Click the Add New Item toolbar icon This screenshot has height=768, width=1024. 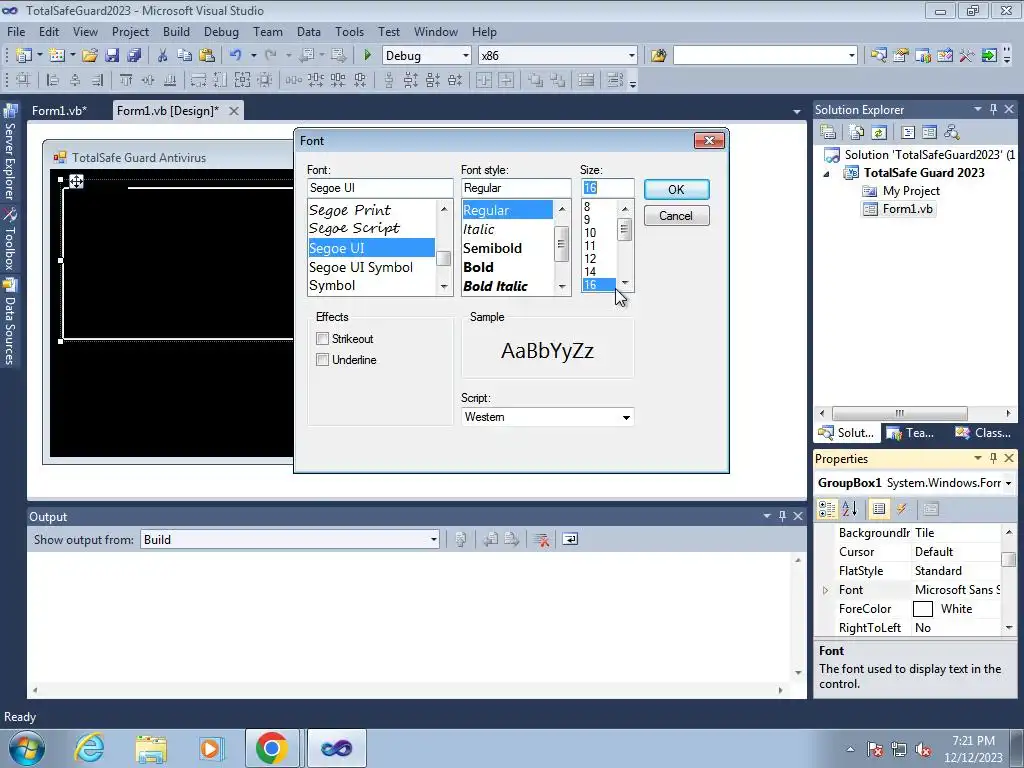coord(57,56)
